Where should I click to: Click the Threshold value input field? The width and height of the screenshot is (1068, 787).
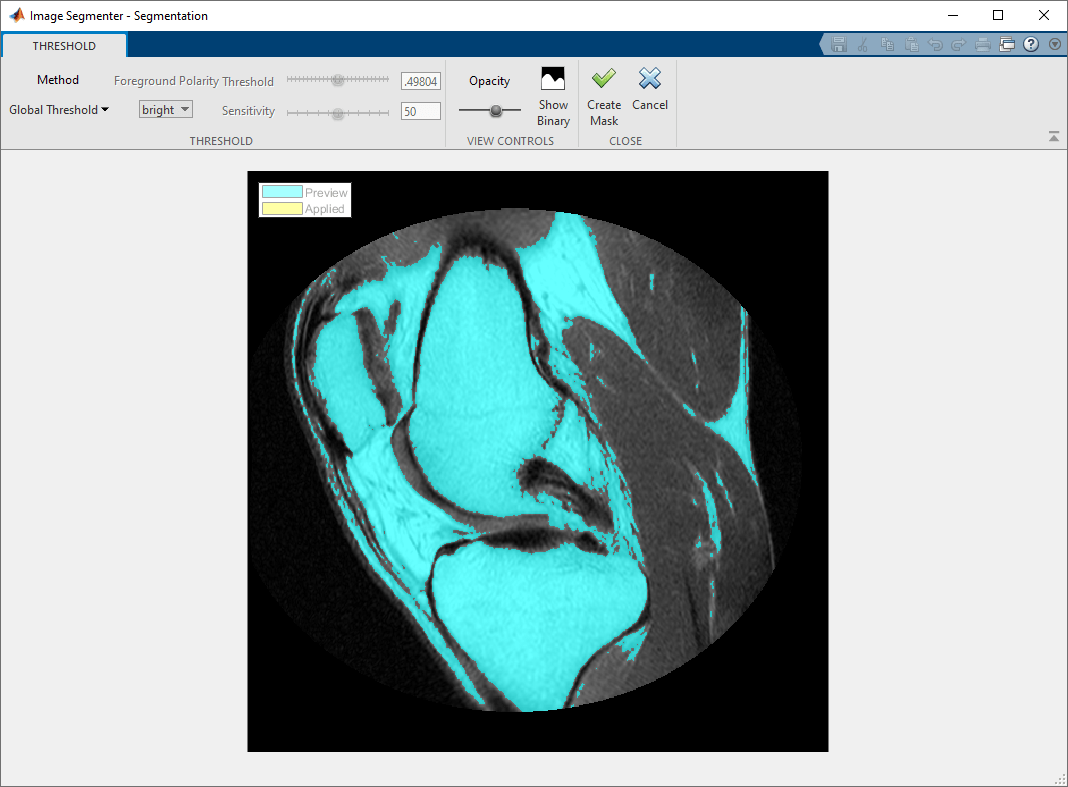421,81
